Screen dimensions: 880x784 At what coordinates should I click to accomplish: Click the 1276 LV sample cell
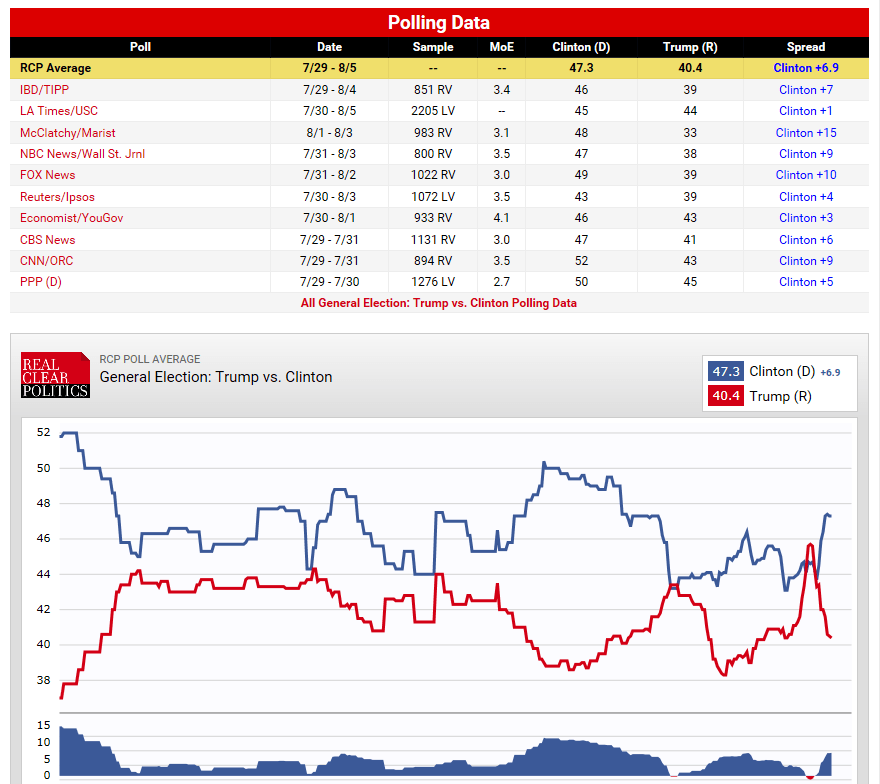(x=433, y=282)
